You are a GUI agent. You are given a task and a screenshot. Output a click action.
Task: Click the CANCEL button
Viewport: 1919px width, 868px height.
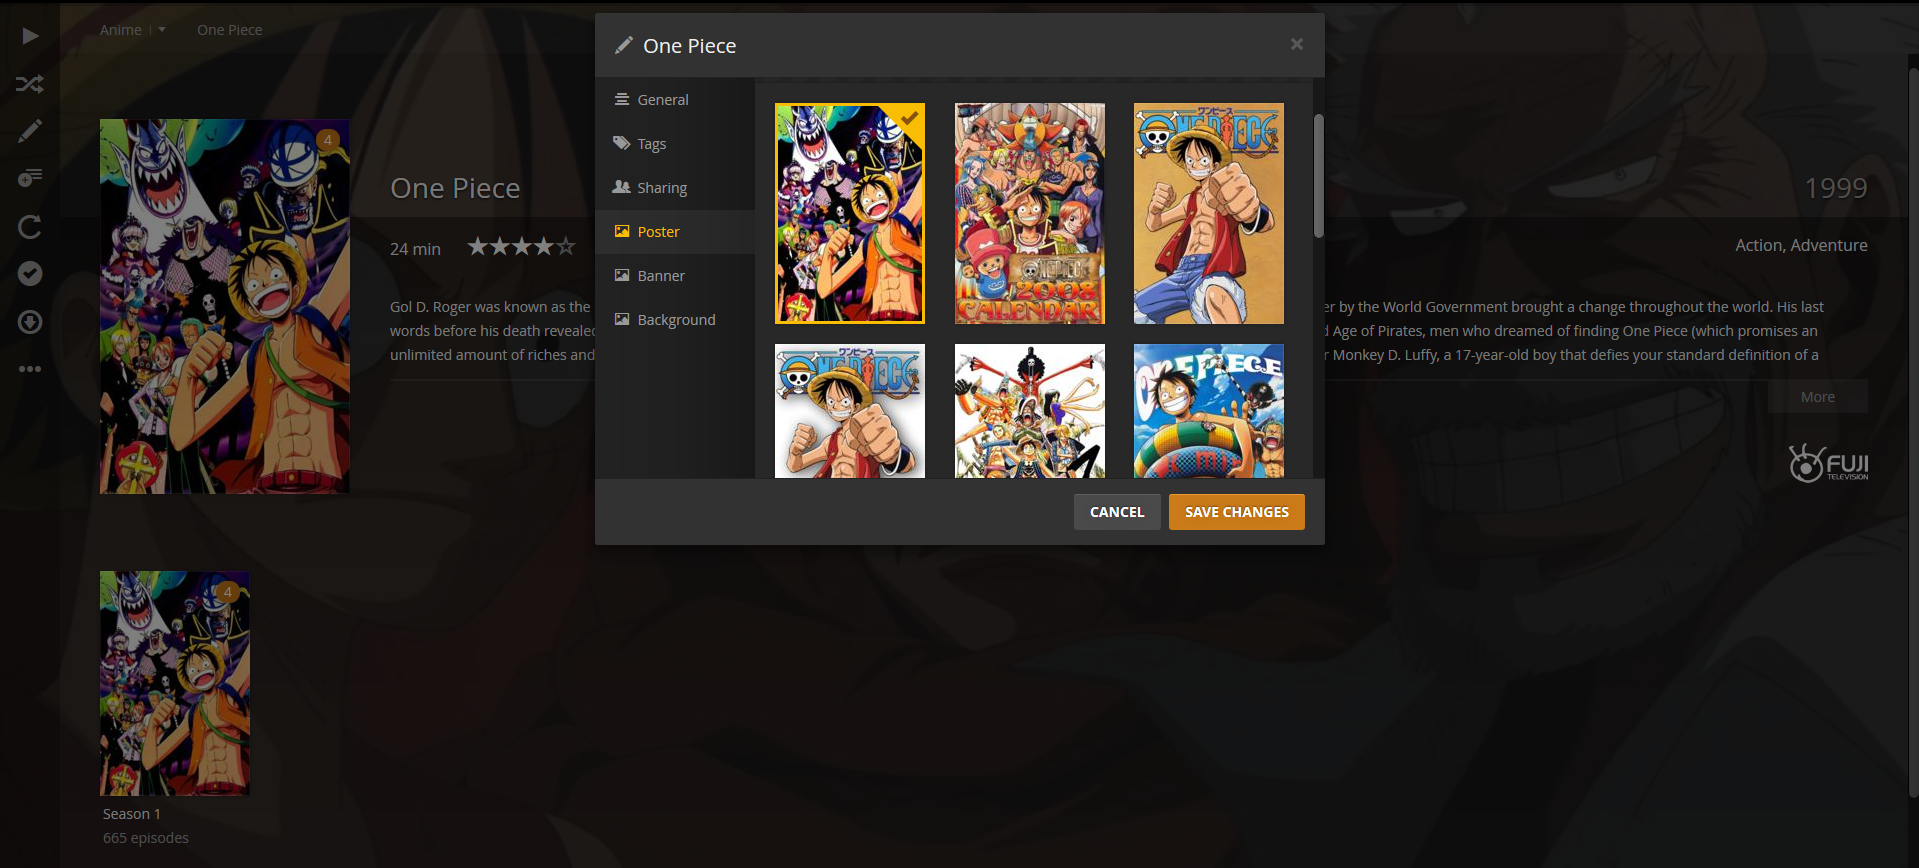pos(1117,512)
